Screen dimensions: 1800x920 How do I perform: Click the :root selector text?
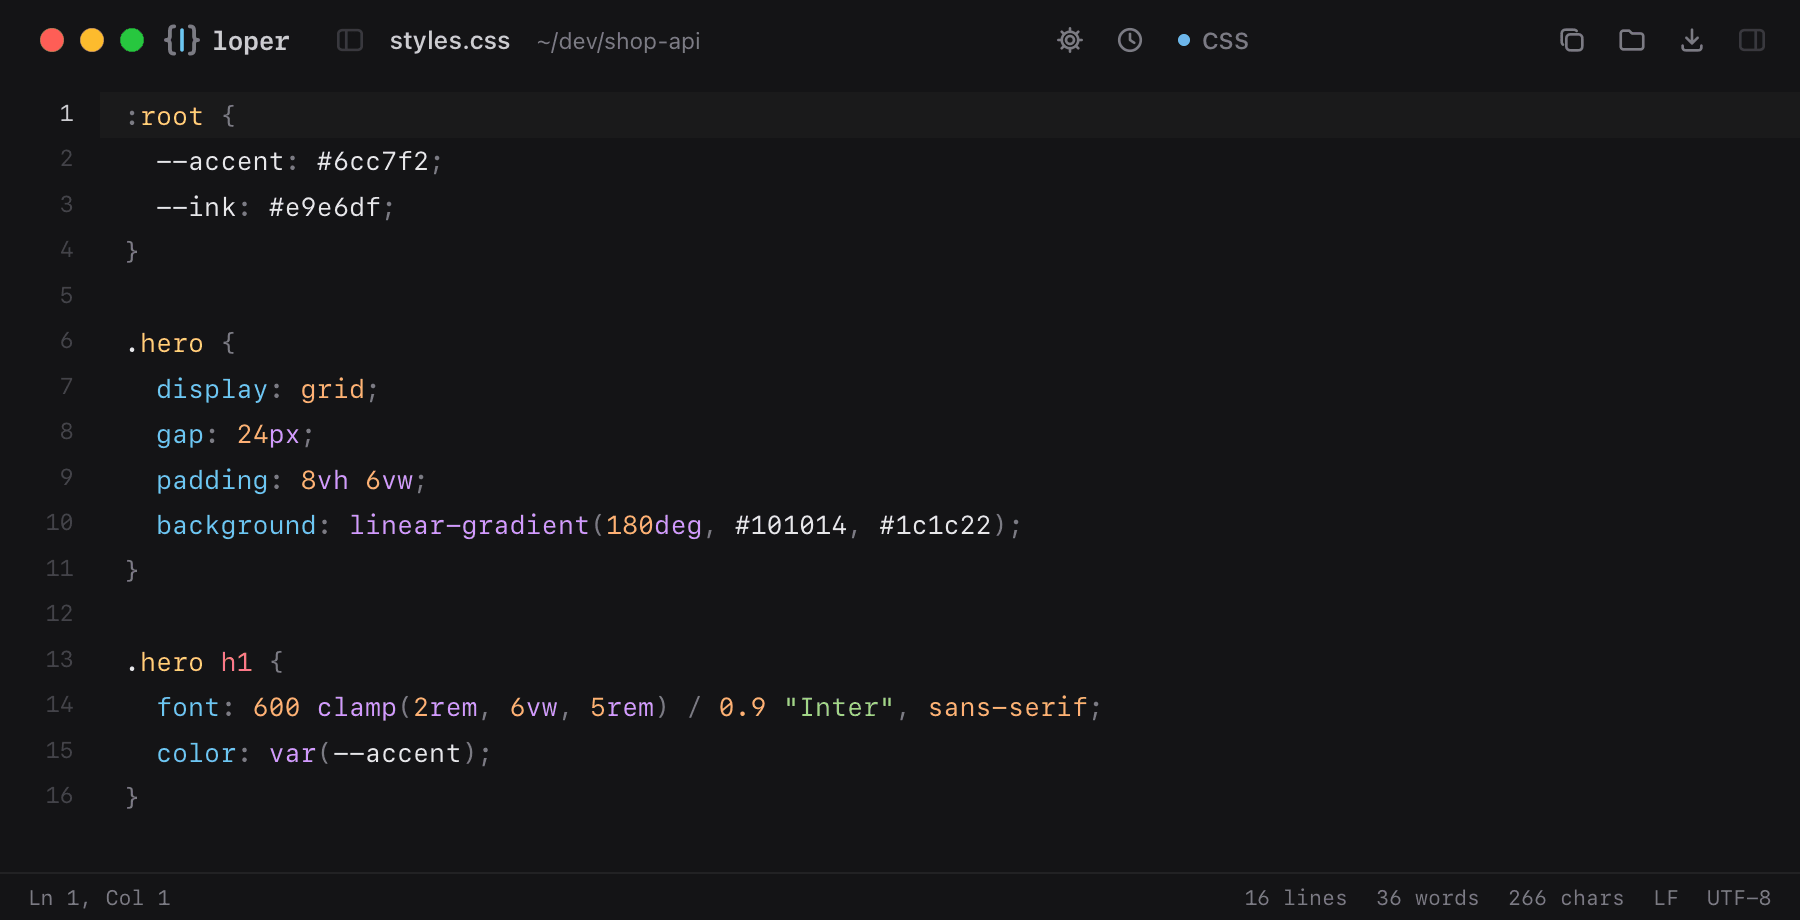tap(164, 116)
